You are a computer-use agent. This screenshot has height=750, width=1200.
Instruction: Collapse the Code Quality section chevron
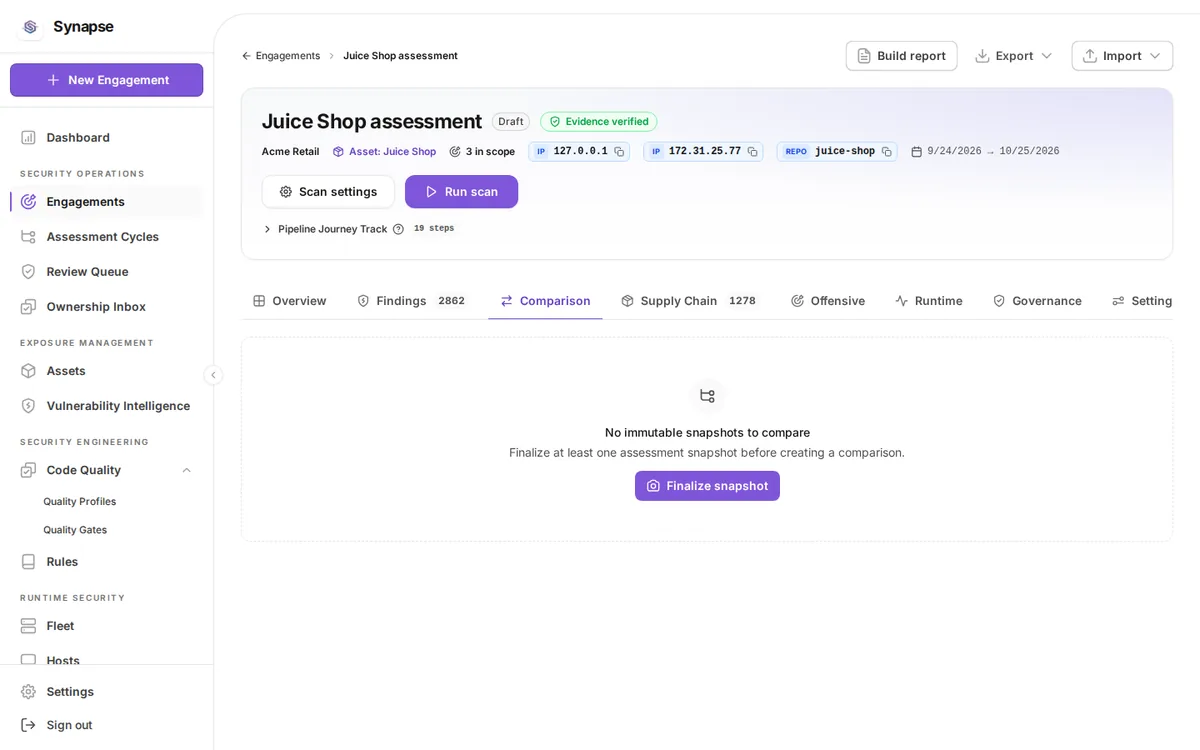point(186,470)
